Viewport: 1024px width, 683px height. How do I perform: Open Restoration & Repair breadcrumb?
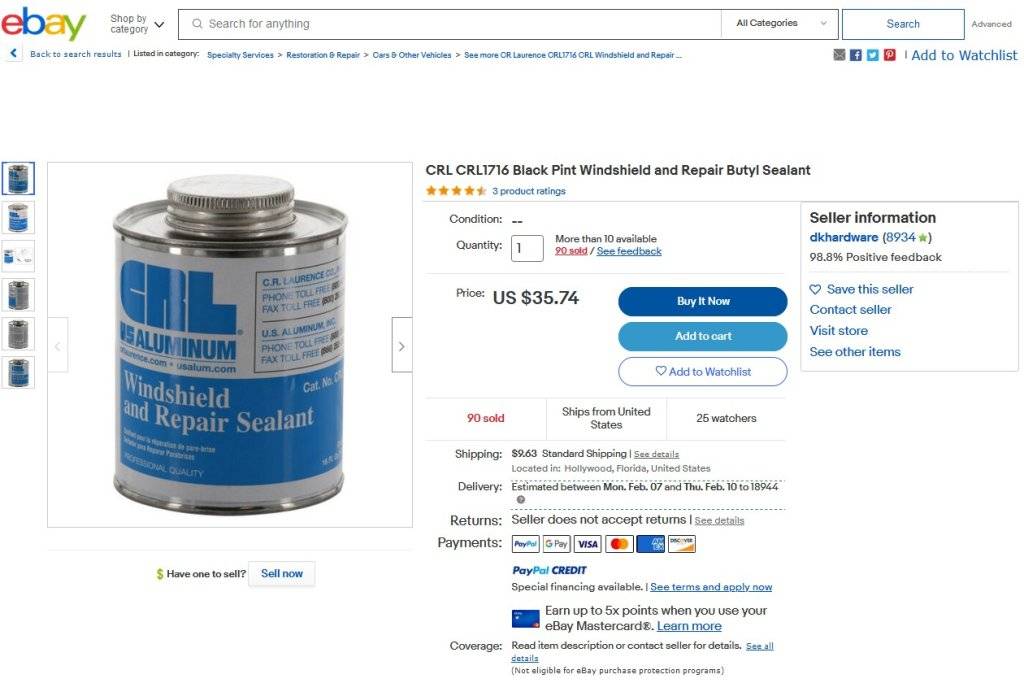click(x=323, y=55)
